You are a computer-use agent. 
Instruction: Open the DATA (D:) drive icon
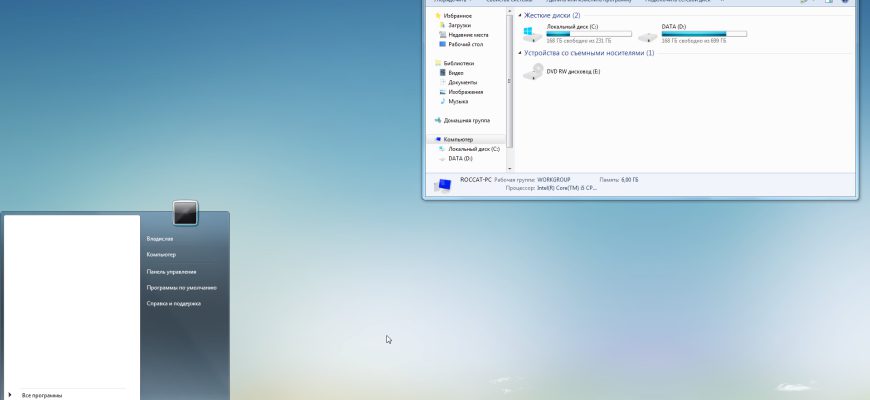tap(647, 37)
